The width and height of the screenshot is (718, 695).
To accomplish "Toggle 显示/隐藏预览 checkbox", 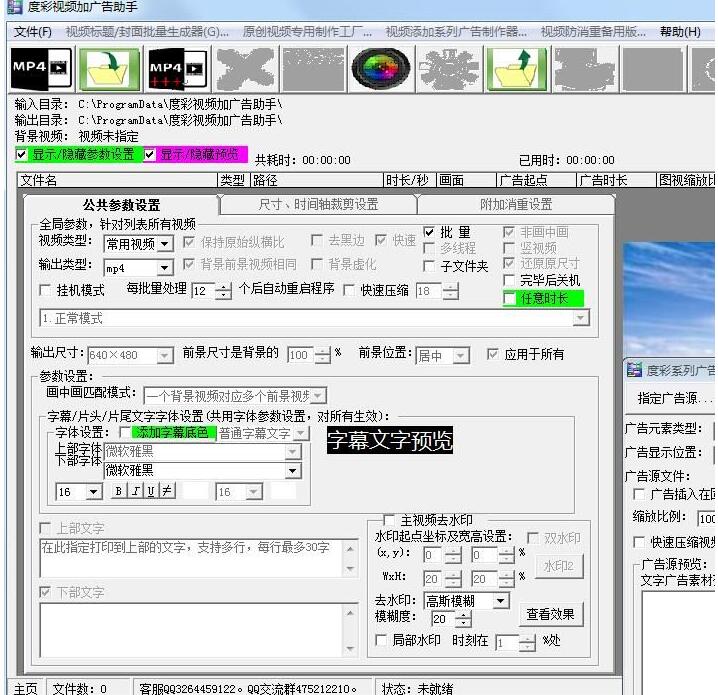I will click(x=149, y=154).
